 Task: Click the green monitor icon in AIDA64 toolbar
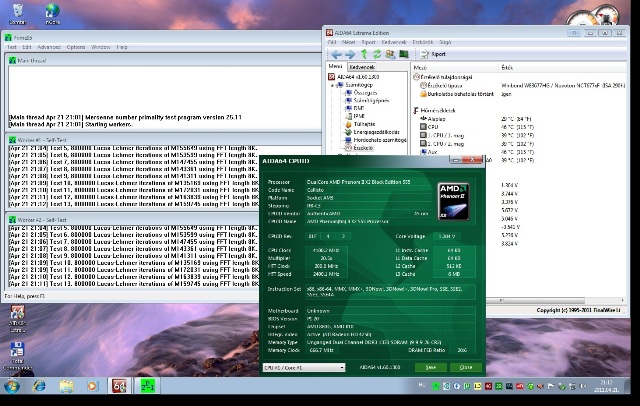[x=404, y=54]
